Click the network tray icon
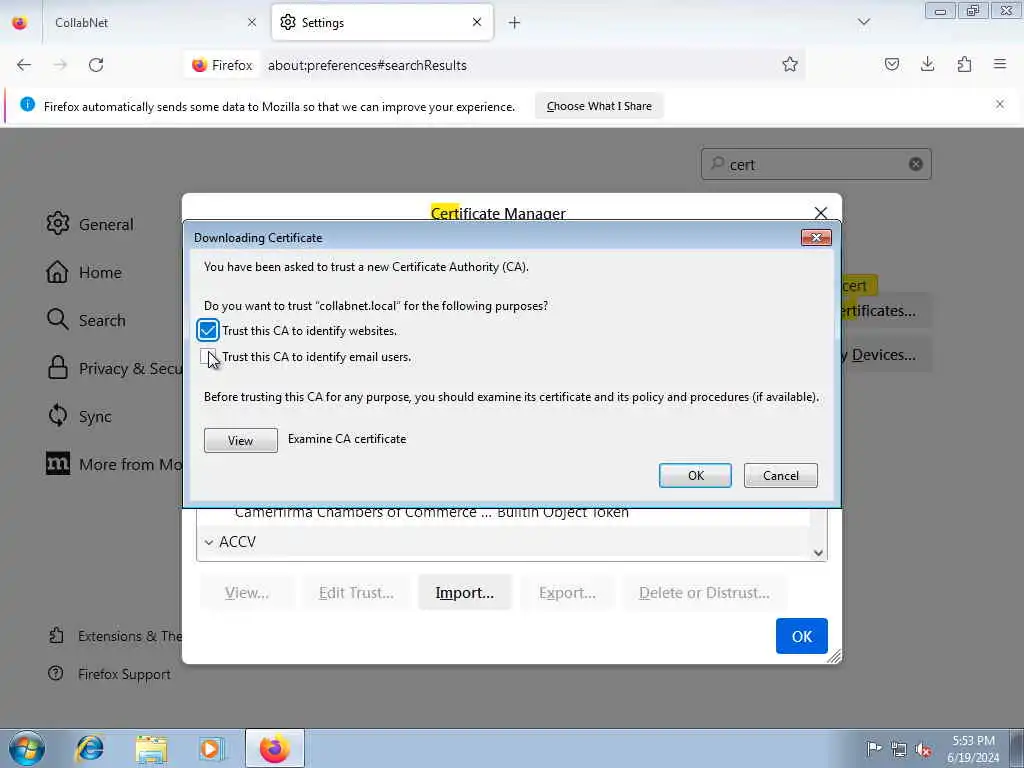The width and height of the screenshot is (1024, 768). 899,749
